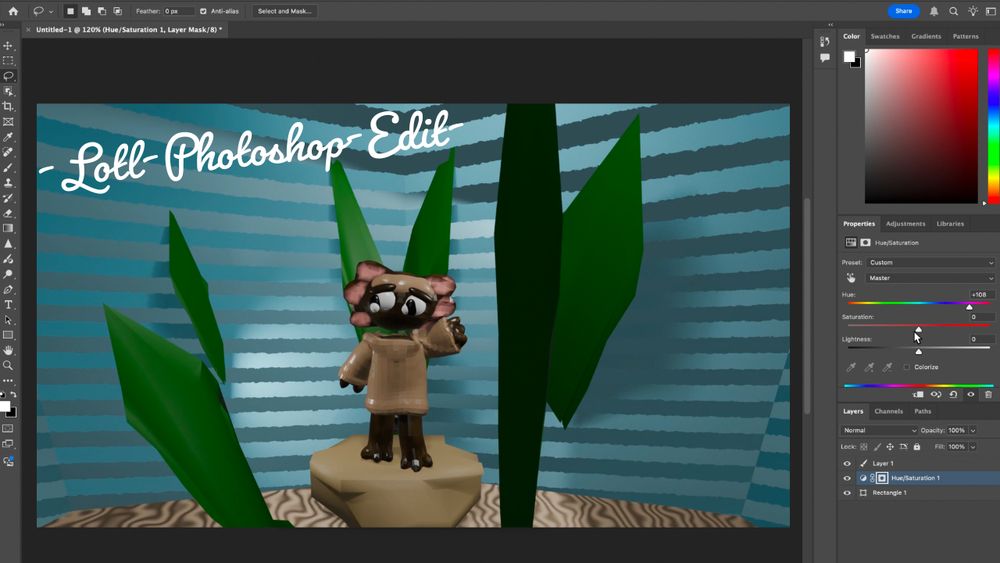This screenshot has width=1000, height=563.
Task: Toggle Lock transparent pixels
Action: (864, 447)
